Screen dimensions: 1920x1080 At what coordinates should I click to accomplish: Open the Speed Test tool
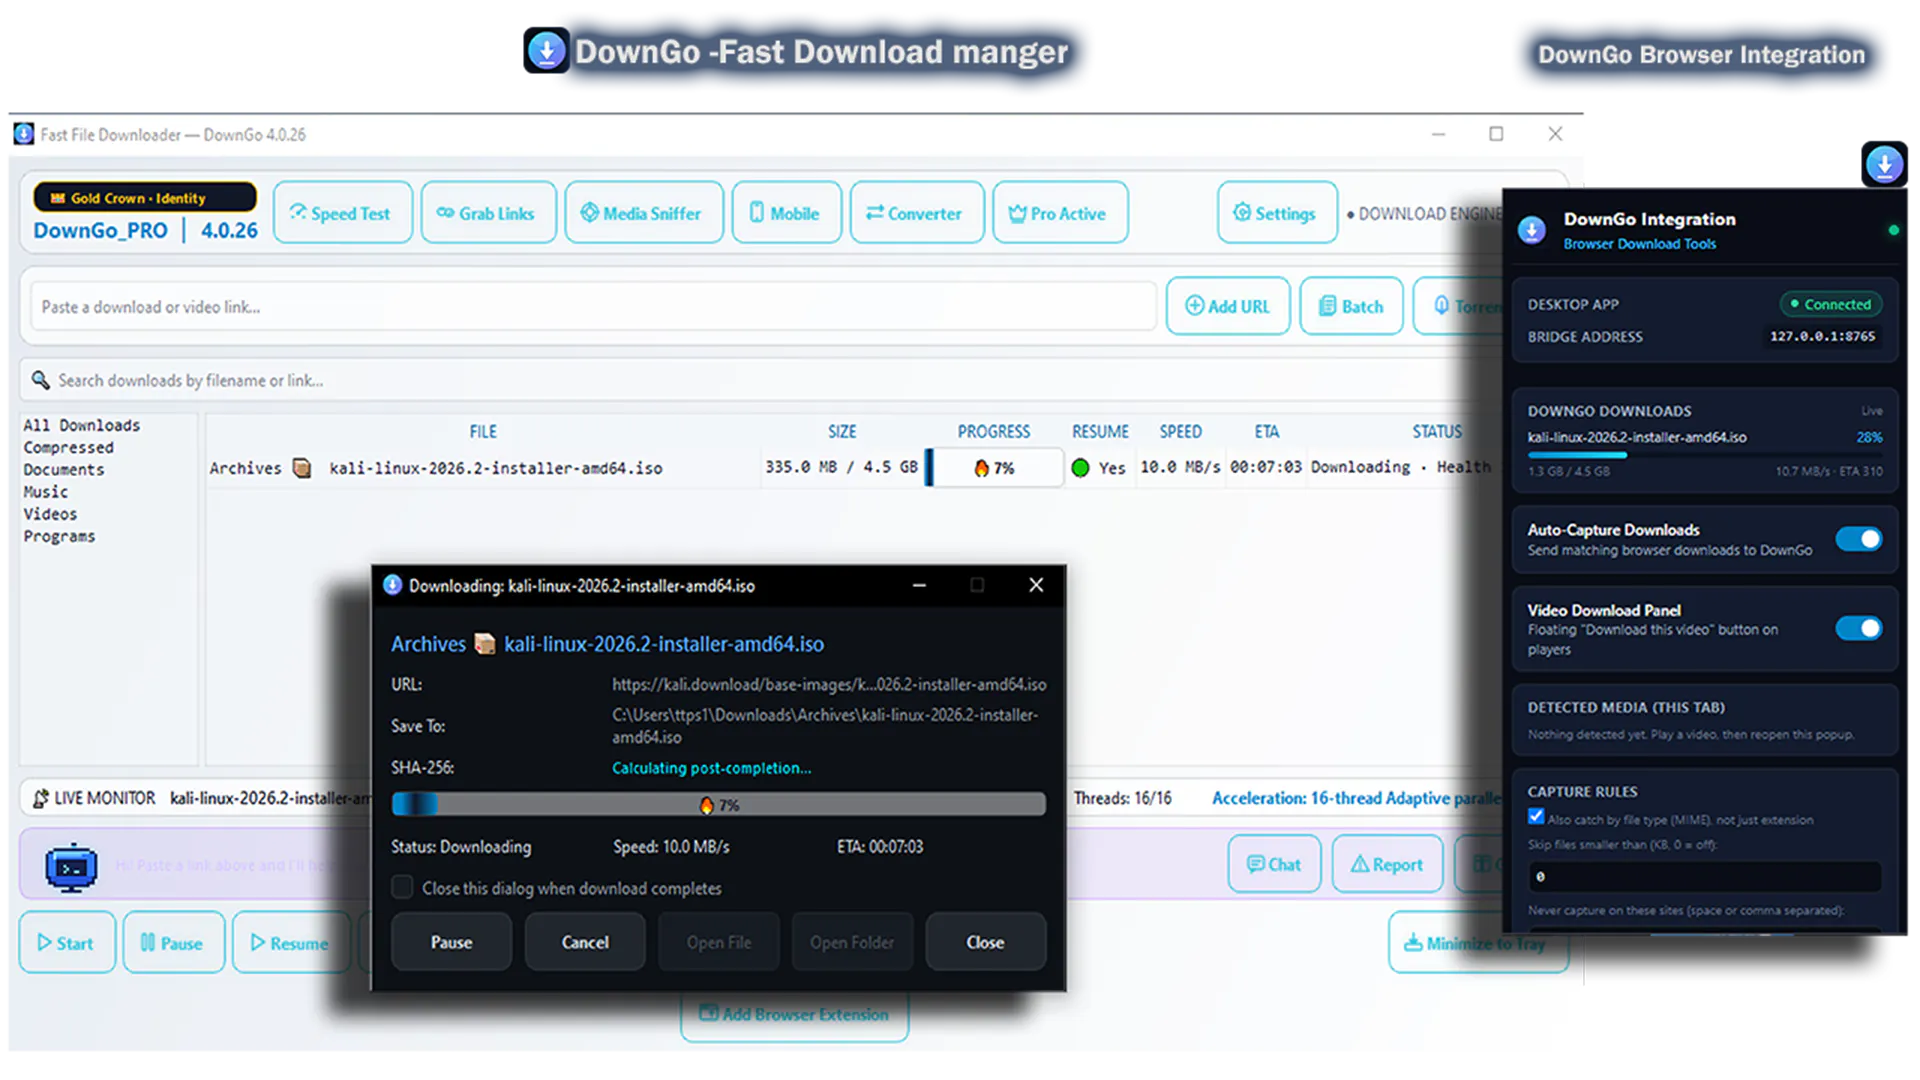point(342,213)
